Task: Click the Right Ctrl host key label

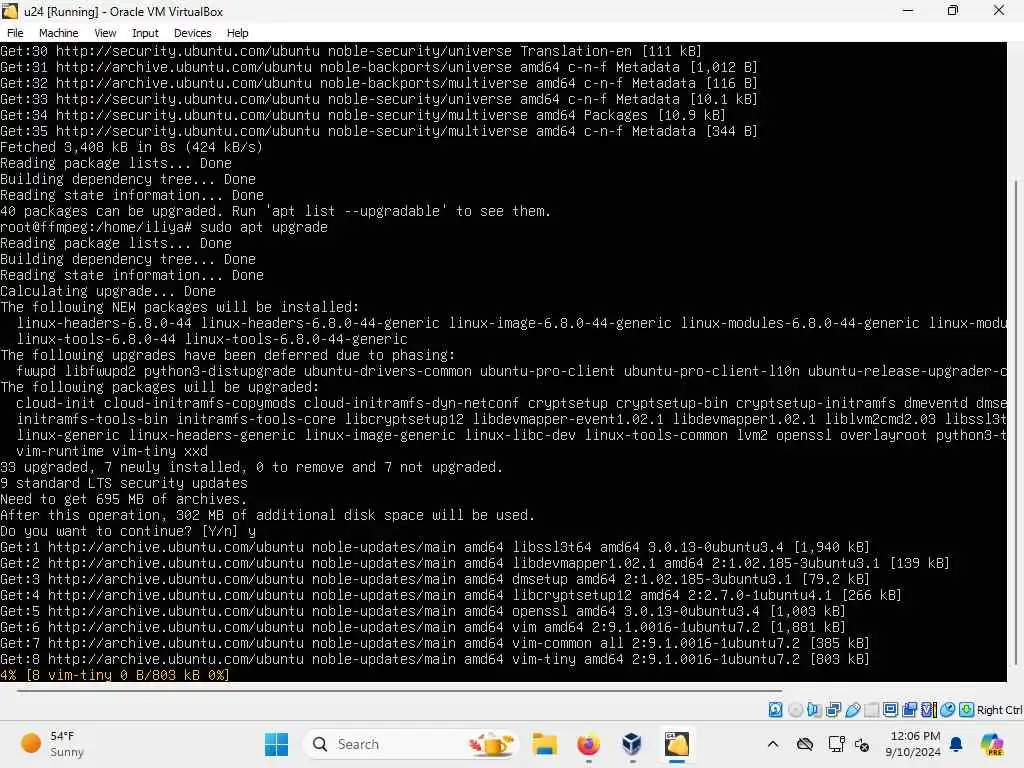Action: [1000, 710]
